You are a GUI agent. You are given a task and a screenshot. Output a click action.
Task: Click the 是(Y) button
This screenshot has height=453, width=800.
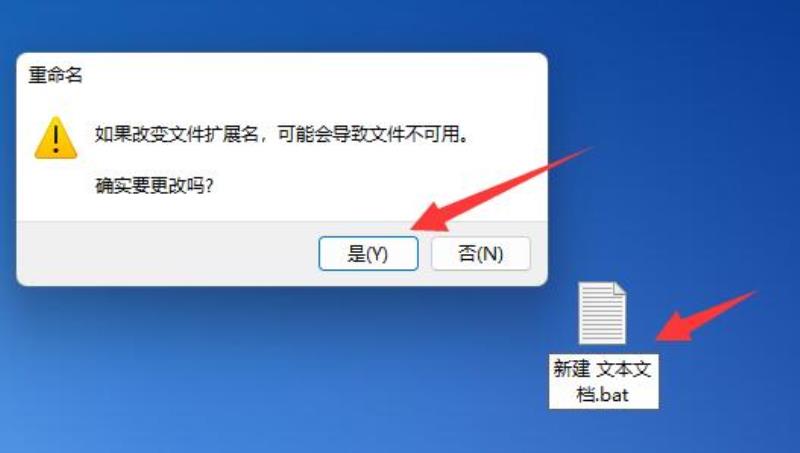pos(368,254)
